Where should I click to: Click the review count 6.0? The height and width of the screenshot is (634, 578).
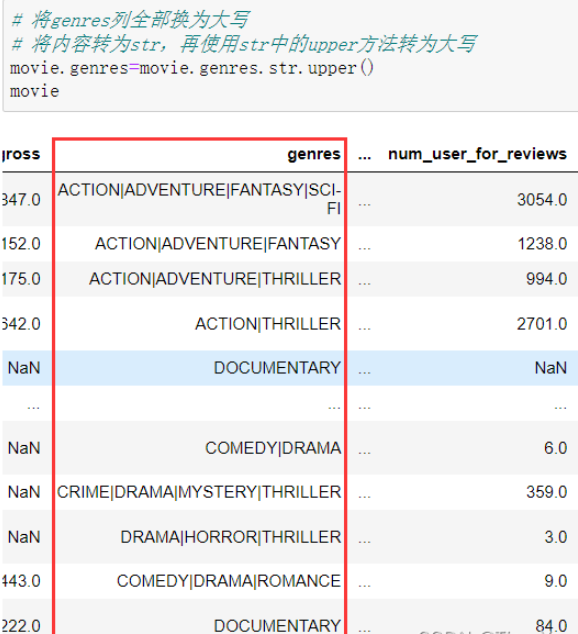click(555, 448)
